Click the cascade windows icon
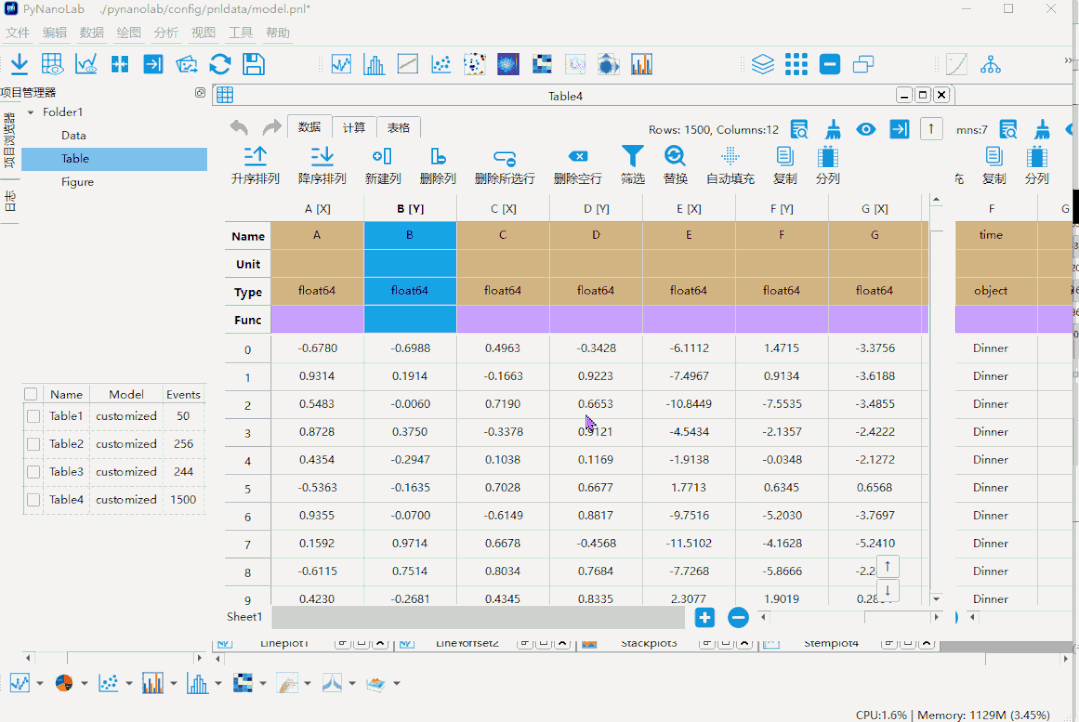The height and width of the screenshot is (722, 1079). [x=863, y=64]
